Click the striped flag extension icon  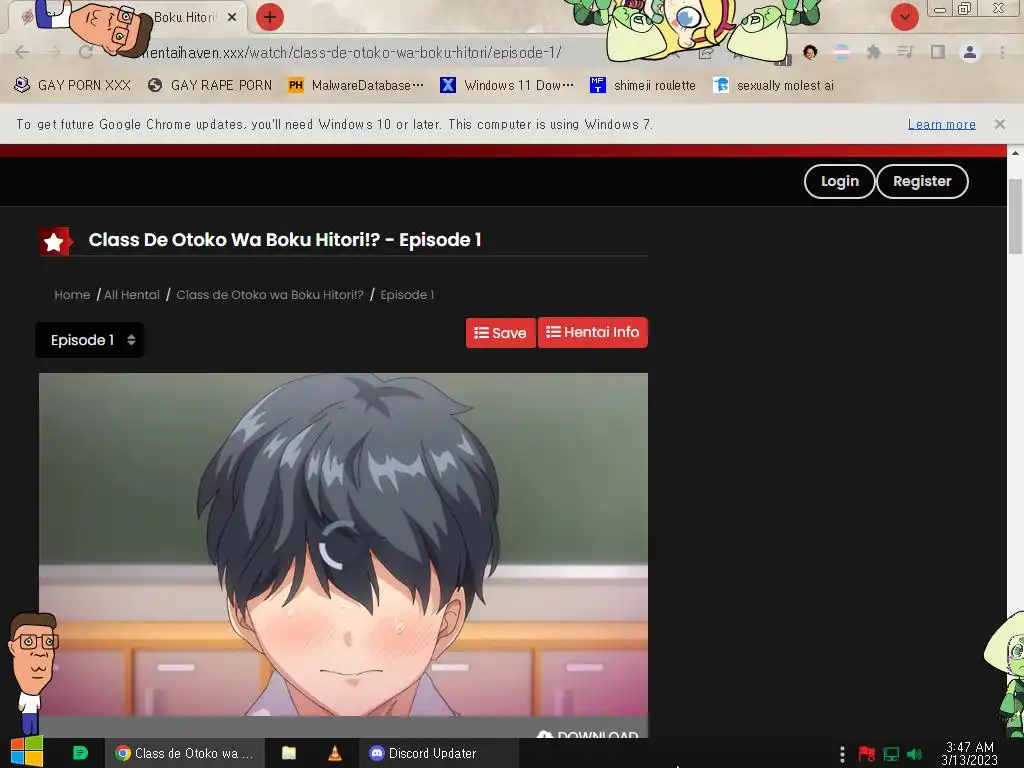842,52
